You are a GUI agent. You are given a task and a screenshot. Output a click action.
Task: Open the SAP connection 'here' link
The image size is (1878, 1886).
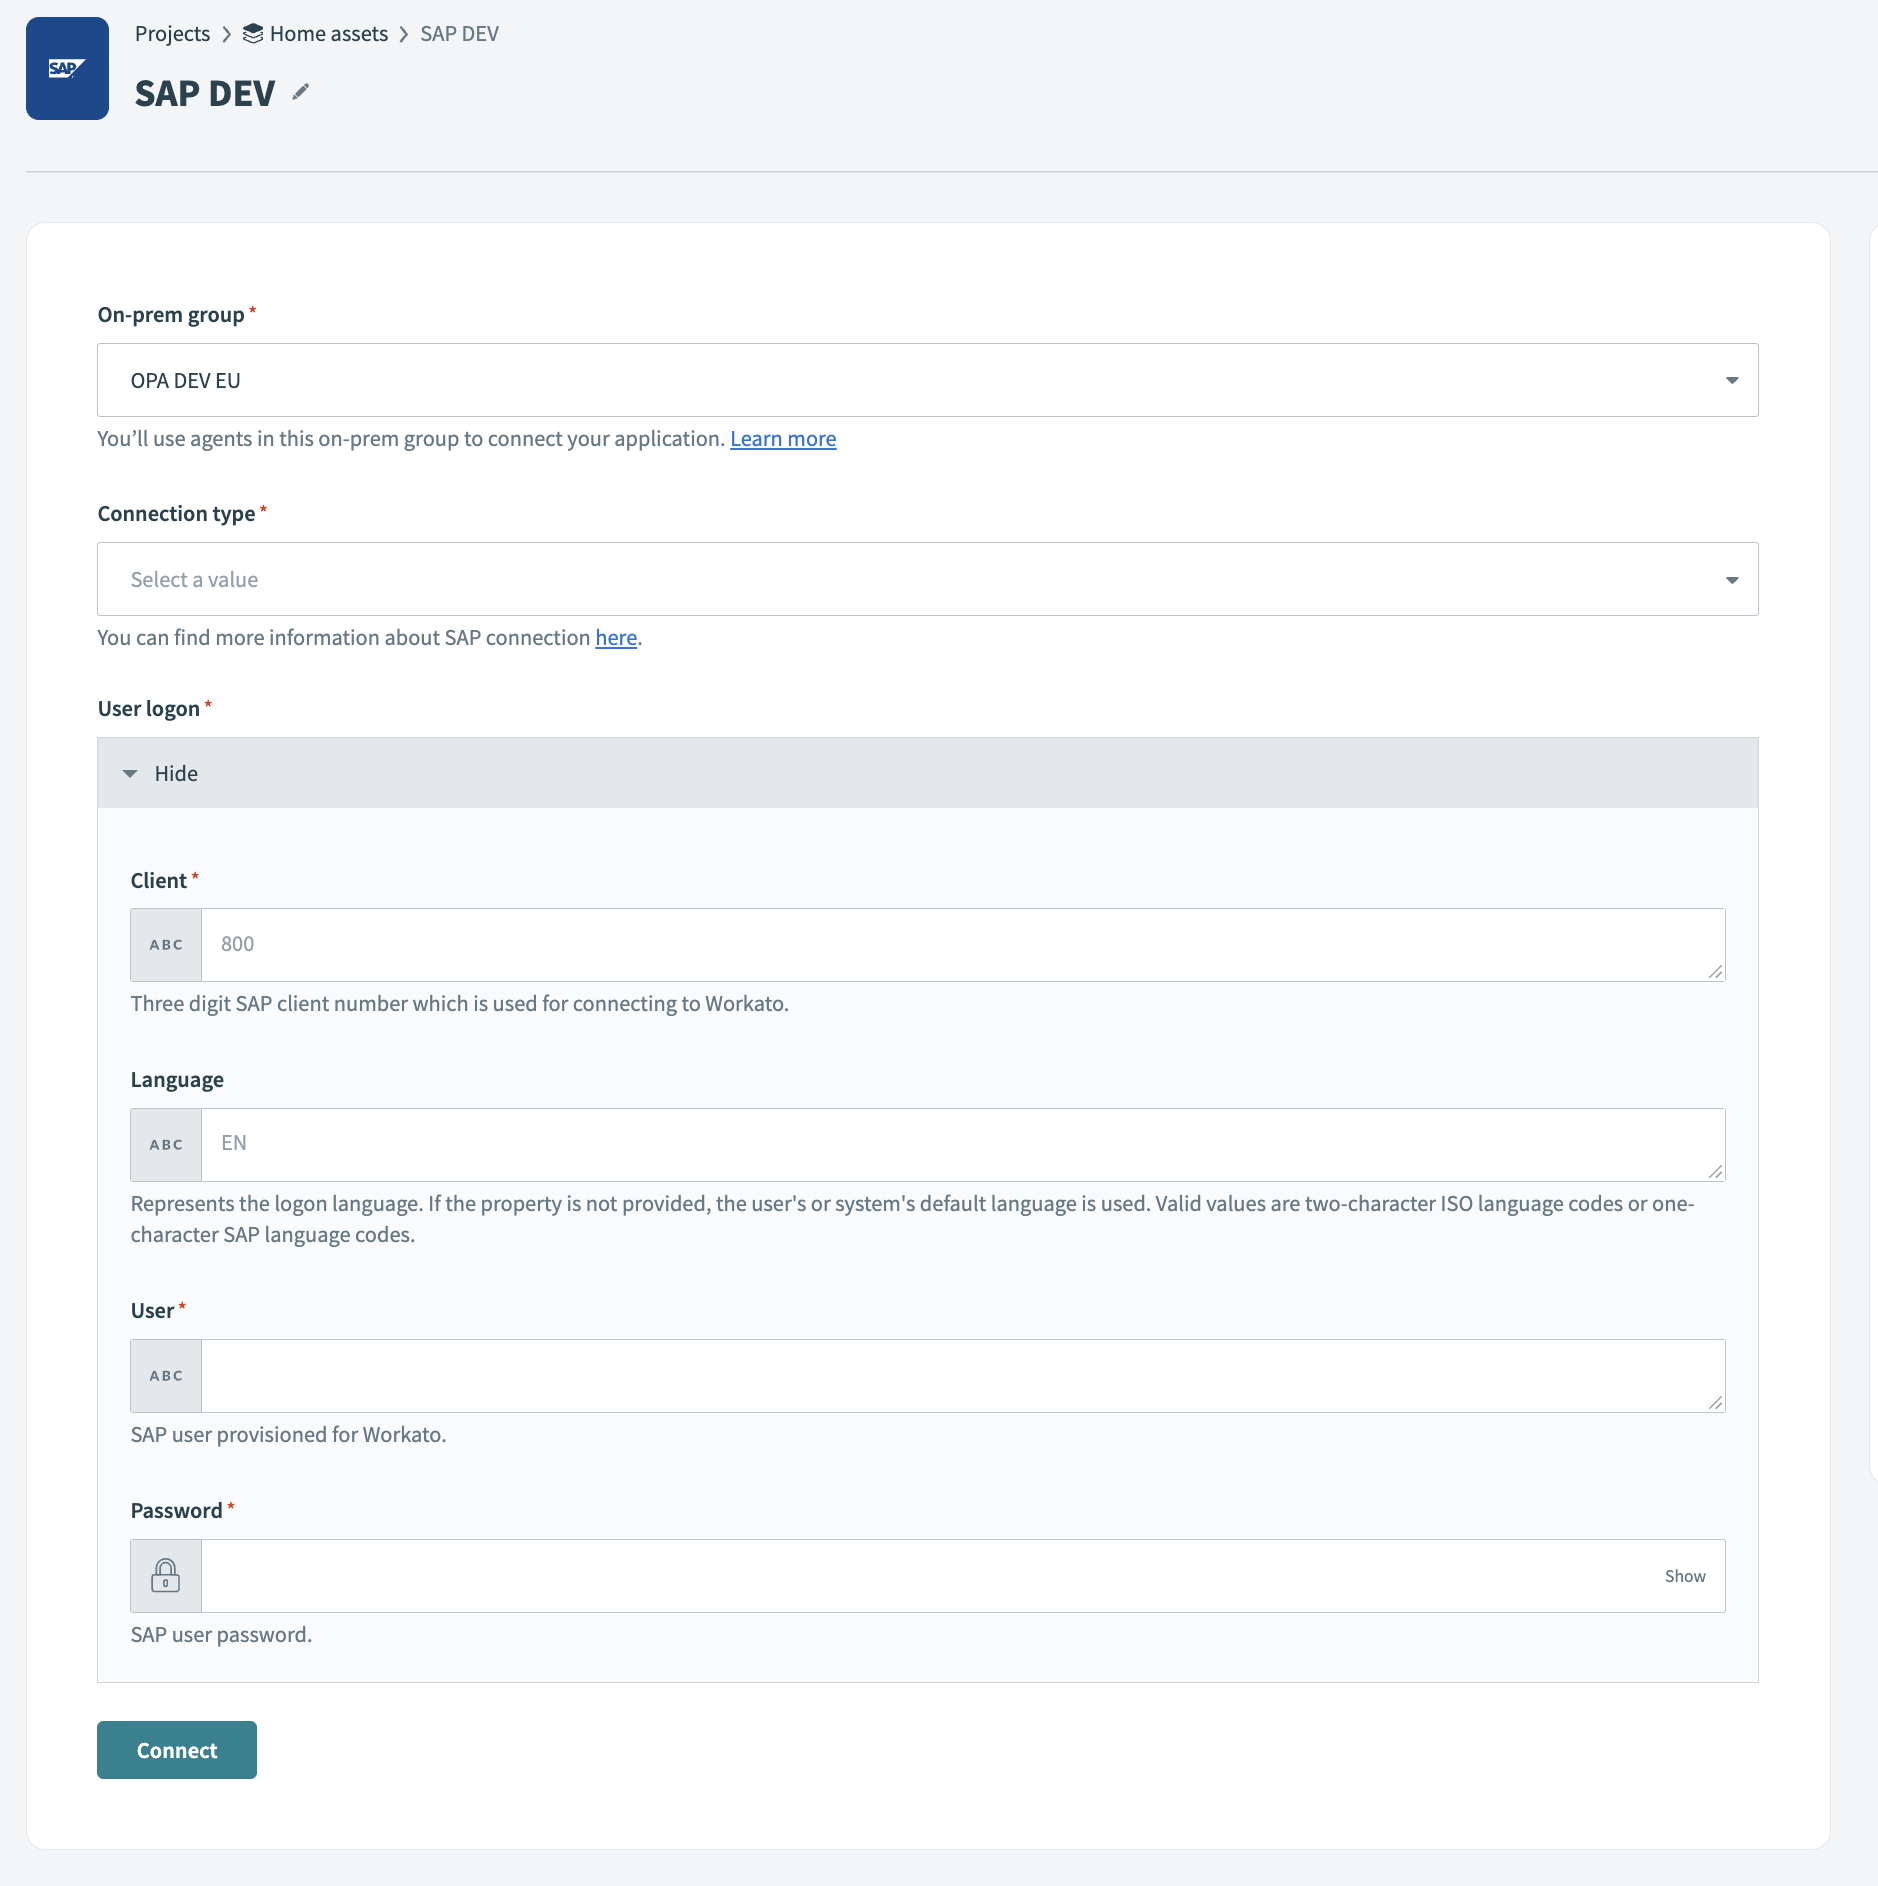click(x=616, y=638)
